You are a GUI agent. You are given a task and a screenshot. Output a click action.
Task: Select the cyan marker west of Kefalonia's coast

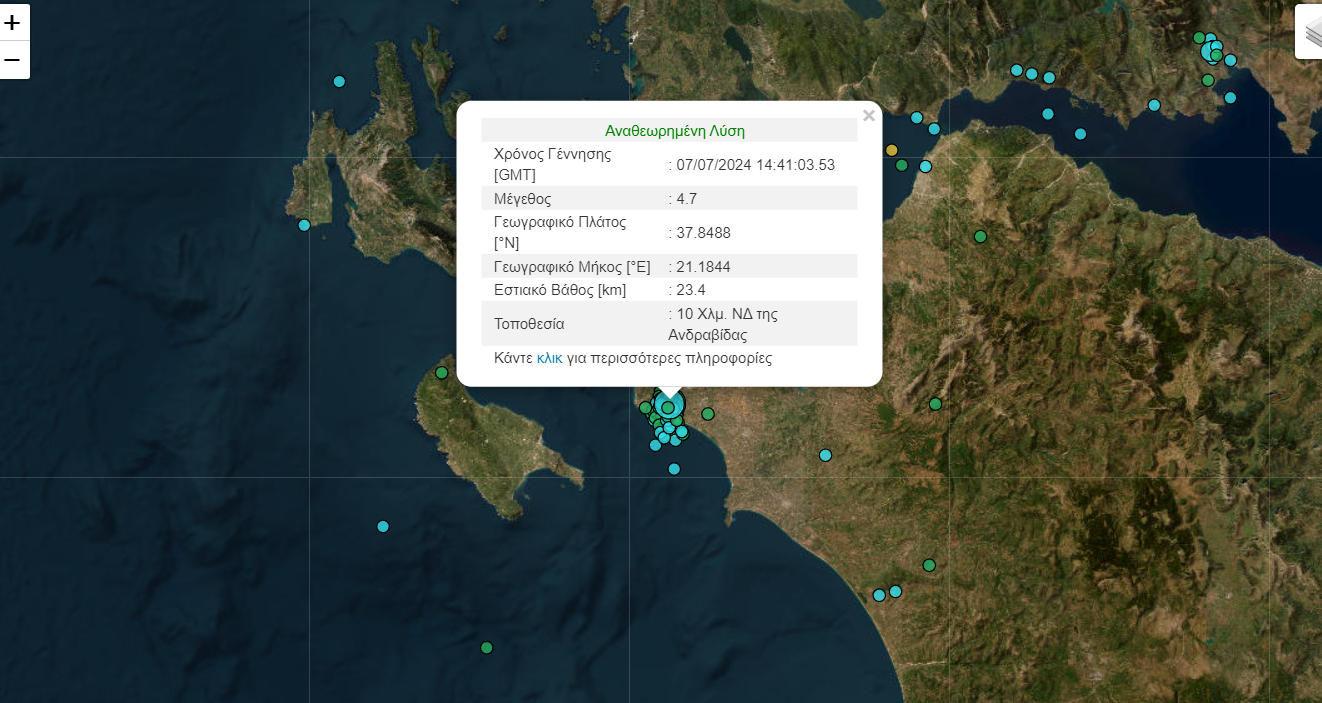(x=304, y=225)
